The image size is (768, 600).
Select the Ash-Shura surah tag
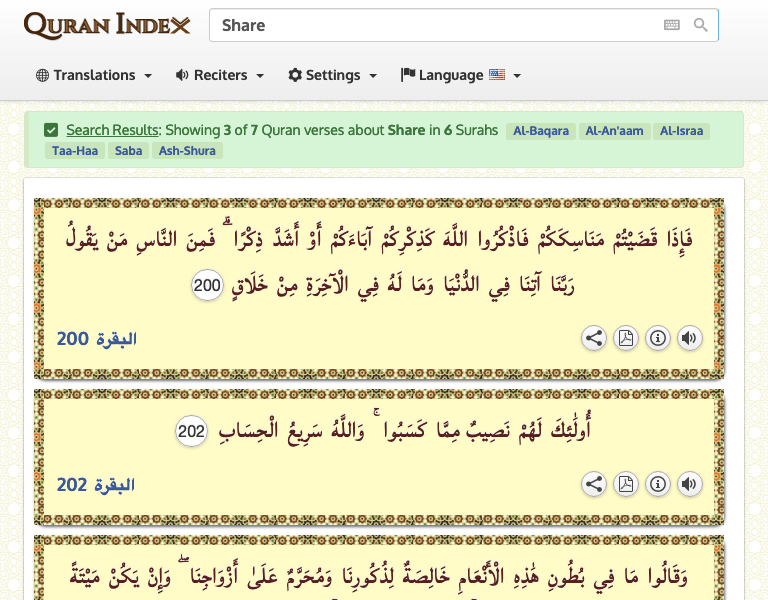187,151
